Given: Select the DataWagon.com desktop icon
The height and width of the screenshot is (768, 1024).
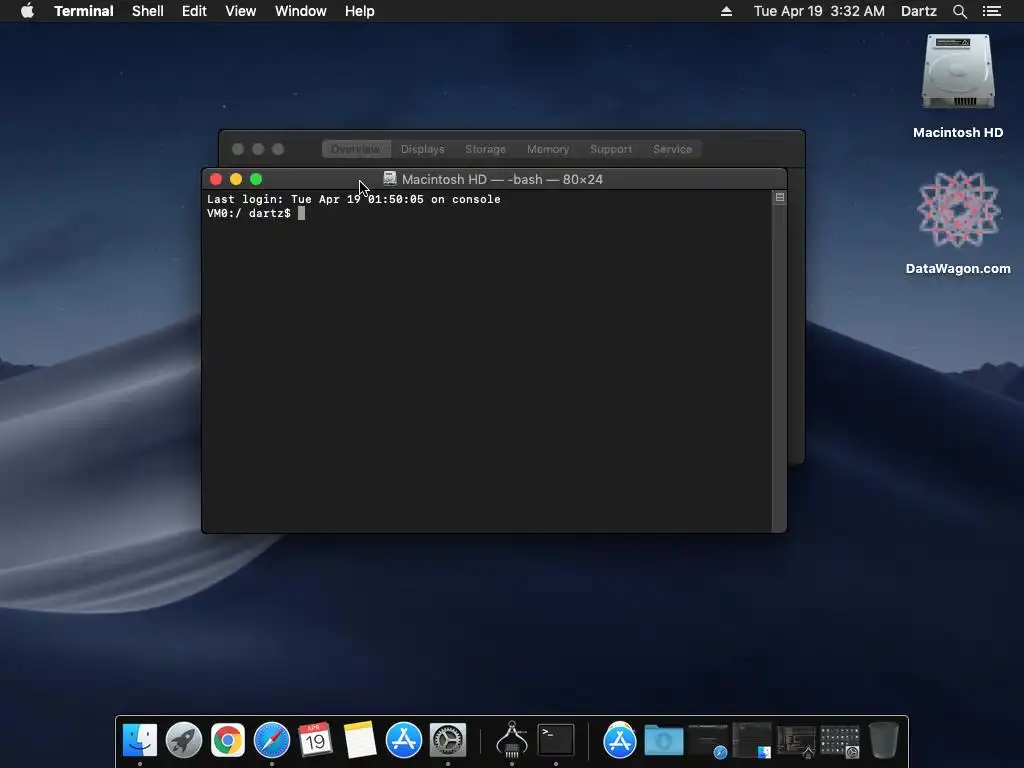Looking at the screenshot, I should (x=958, y=223).
